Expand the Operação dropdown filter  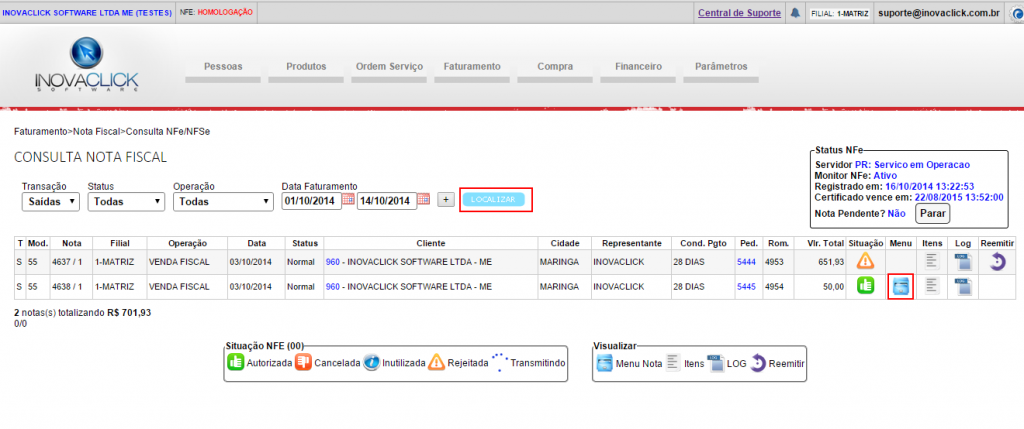[222, 201]
